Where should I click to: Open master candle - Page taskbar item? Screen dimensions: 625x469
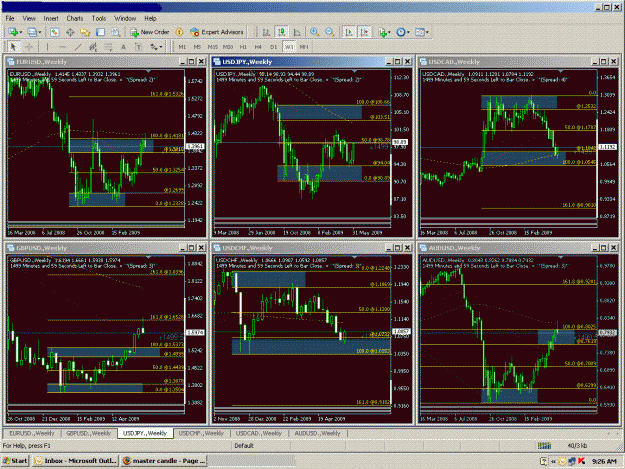pos(163,461)
